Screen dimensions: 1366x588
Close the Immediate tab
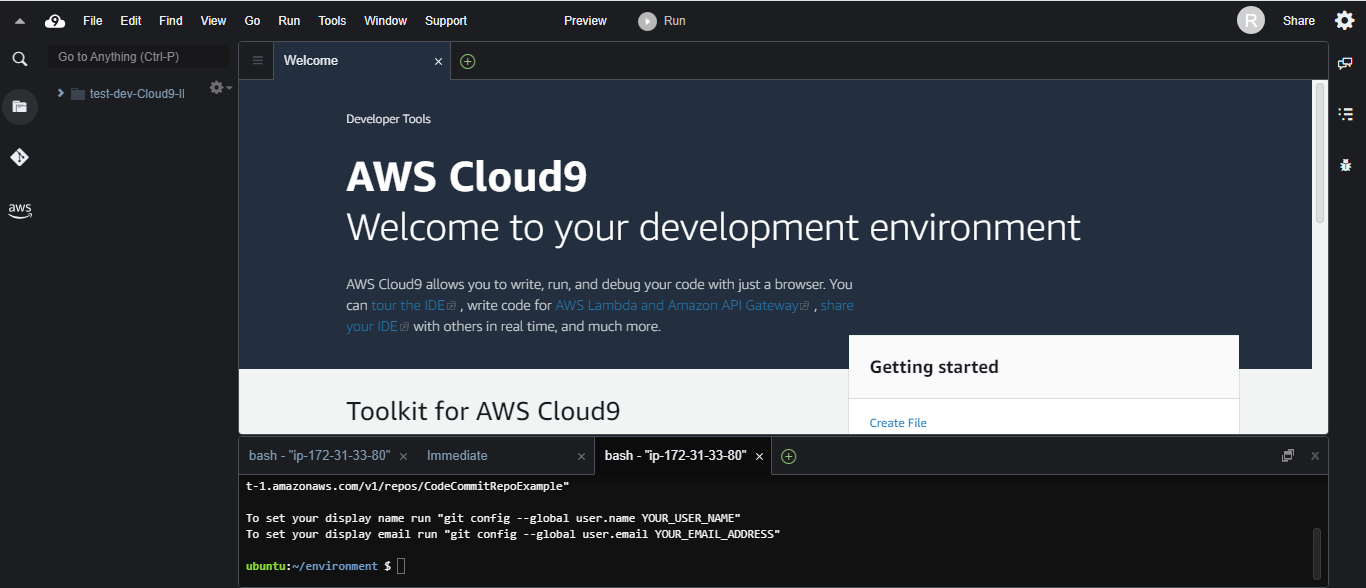click(581, 457)
